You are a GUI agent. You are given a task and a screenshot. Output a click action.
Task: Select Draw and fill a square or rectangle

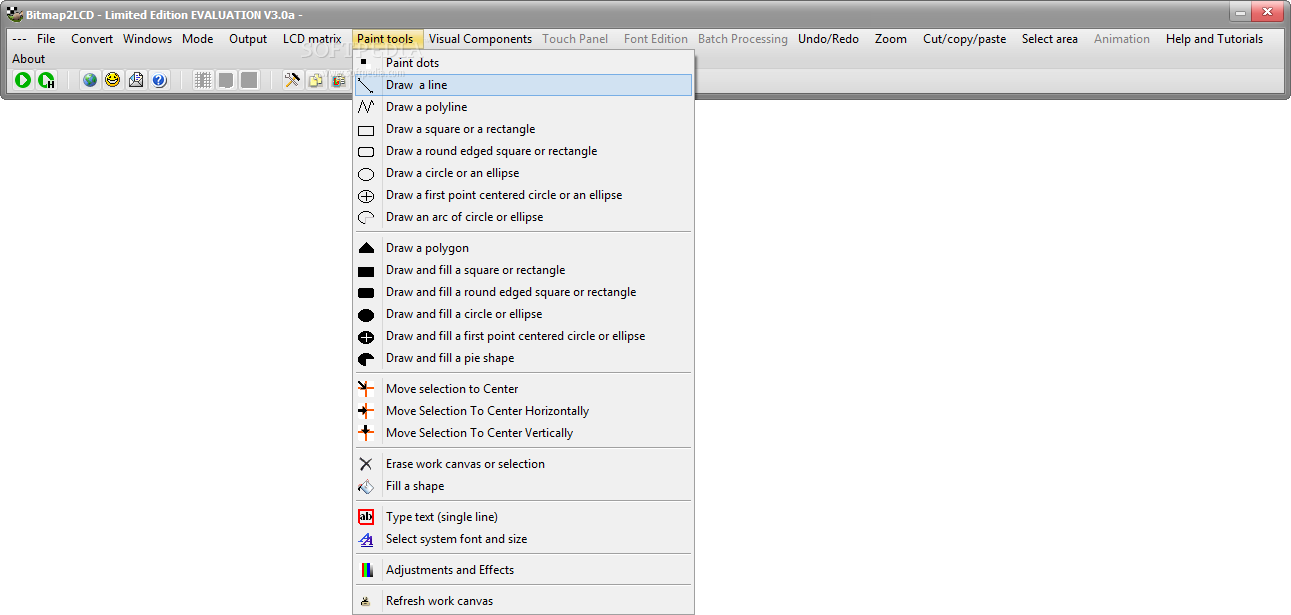pos(523,270)
